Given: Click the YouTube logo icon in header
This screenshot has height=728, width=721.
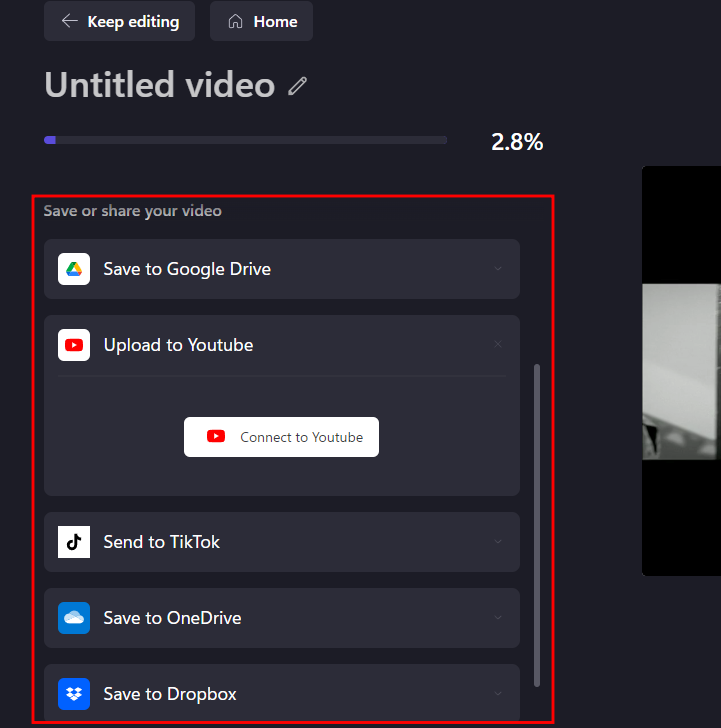Looking at the screenshot, I should [74, 345].
